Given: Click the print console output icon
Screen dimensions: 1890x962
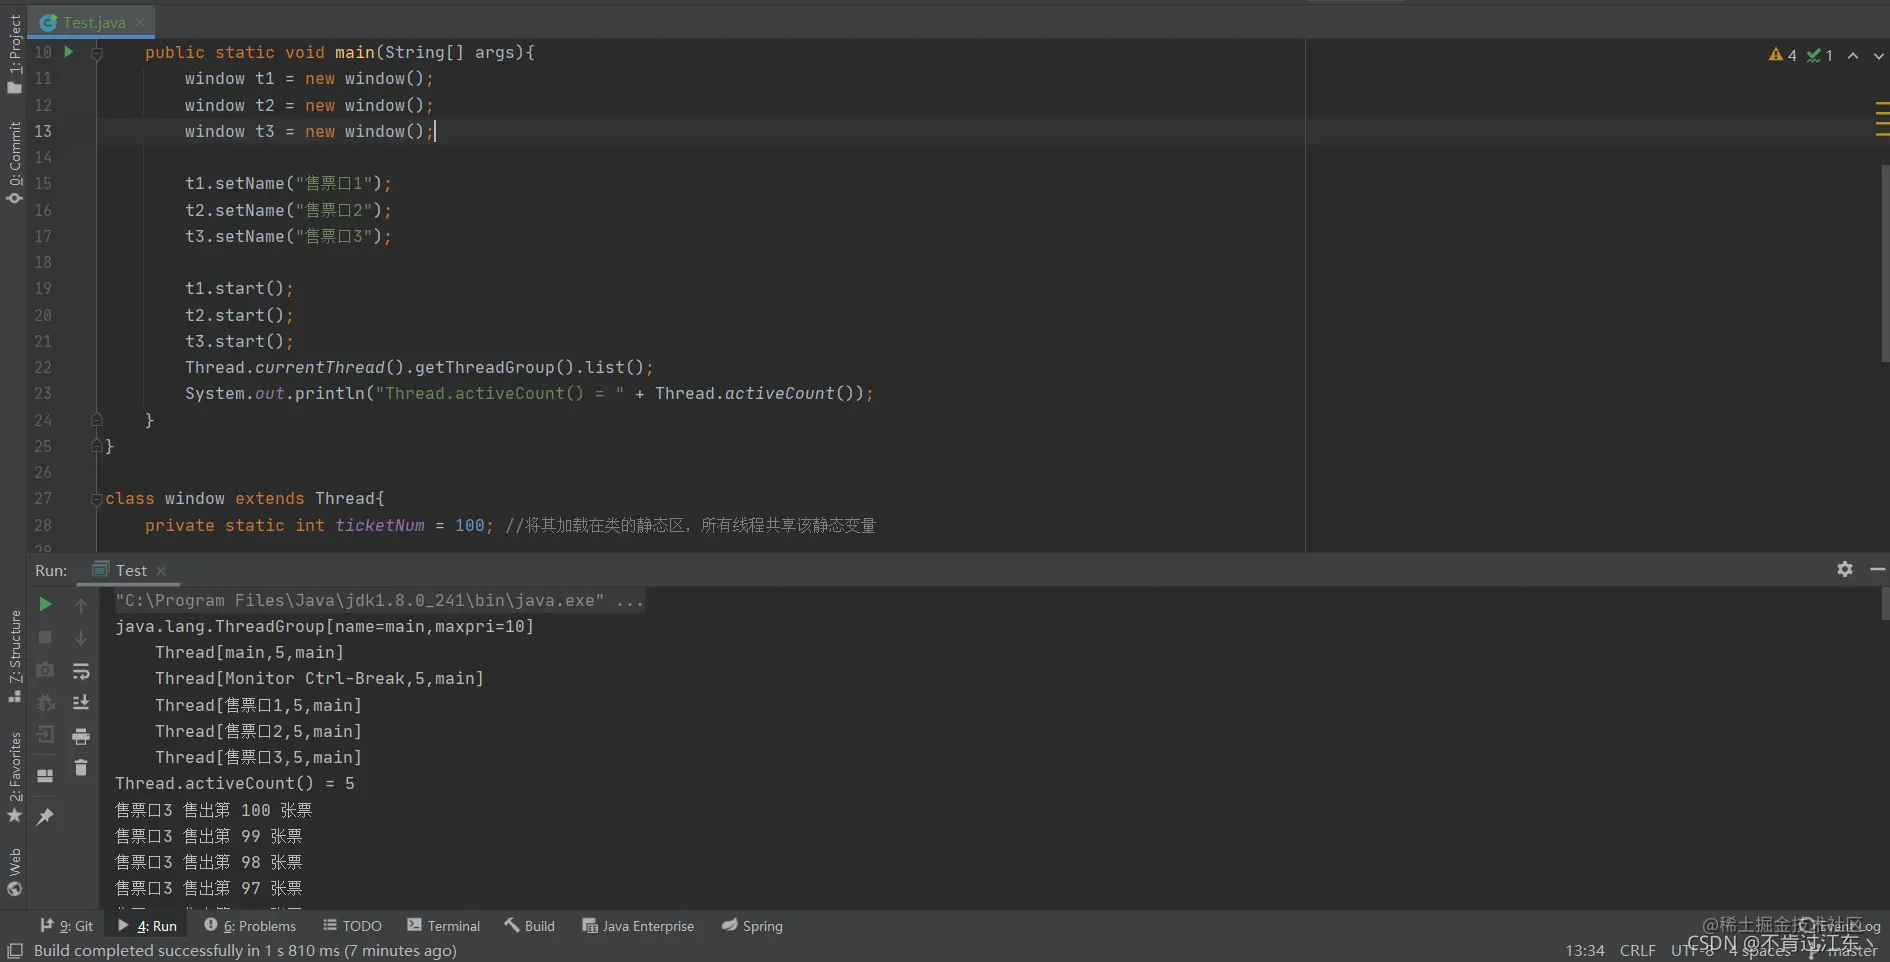Looking at the screenshot, I should point(81,737).
